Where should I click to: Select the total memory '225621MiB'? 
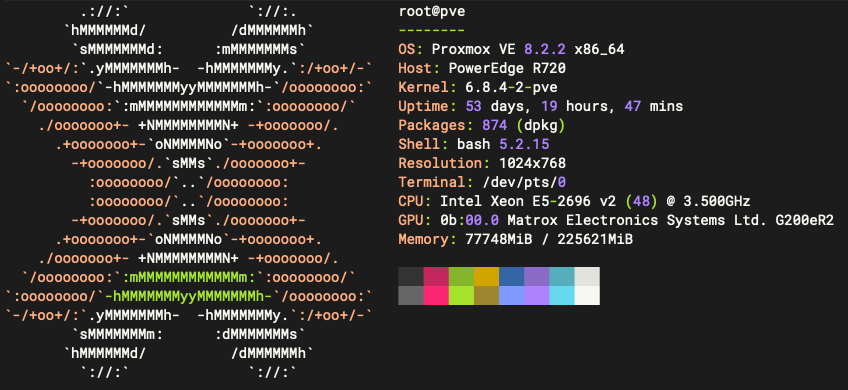pyautogui.click(x=595, y=239)
